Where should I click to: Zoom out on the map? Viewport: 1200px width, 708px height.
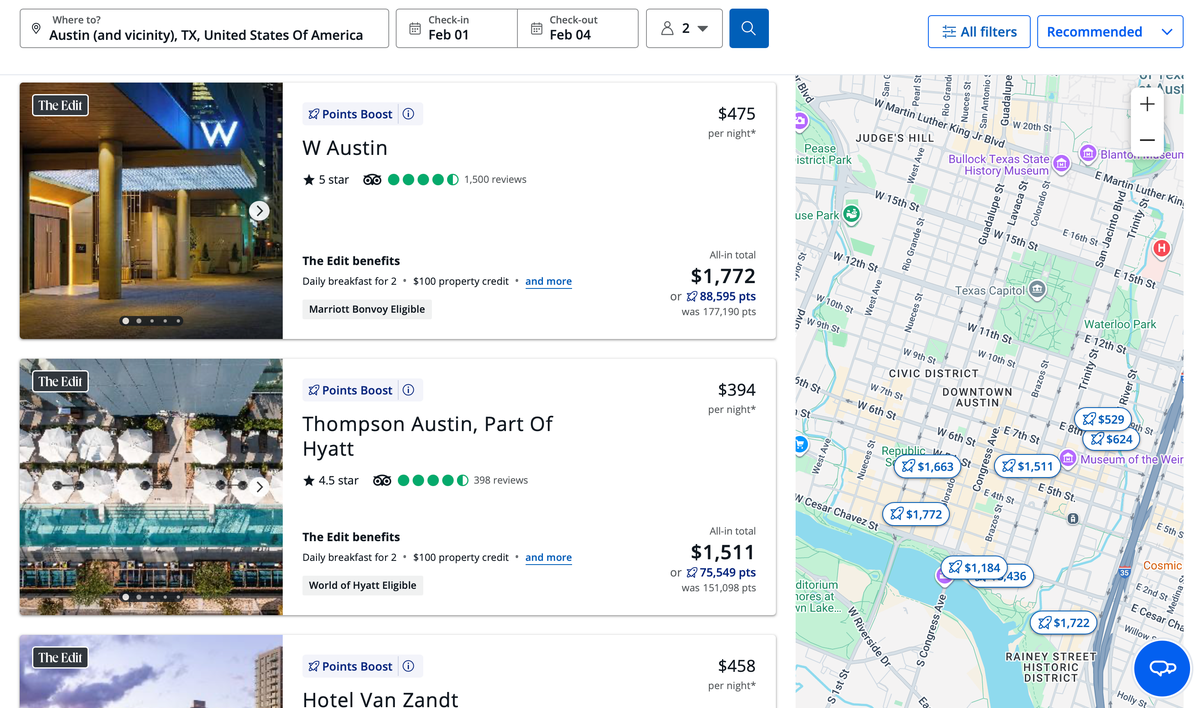[x=1147, y=140]
